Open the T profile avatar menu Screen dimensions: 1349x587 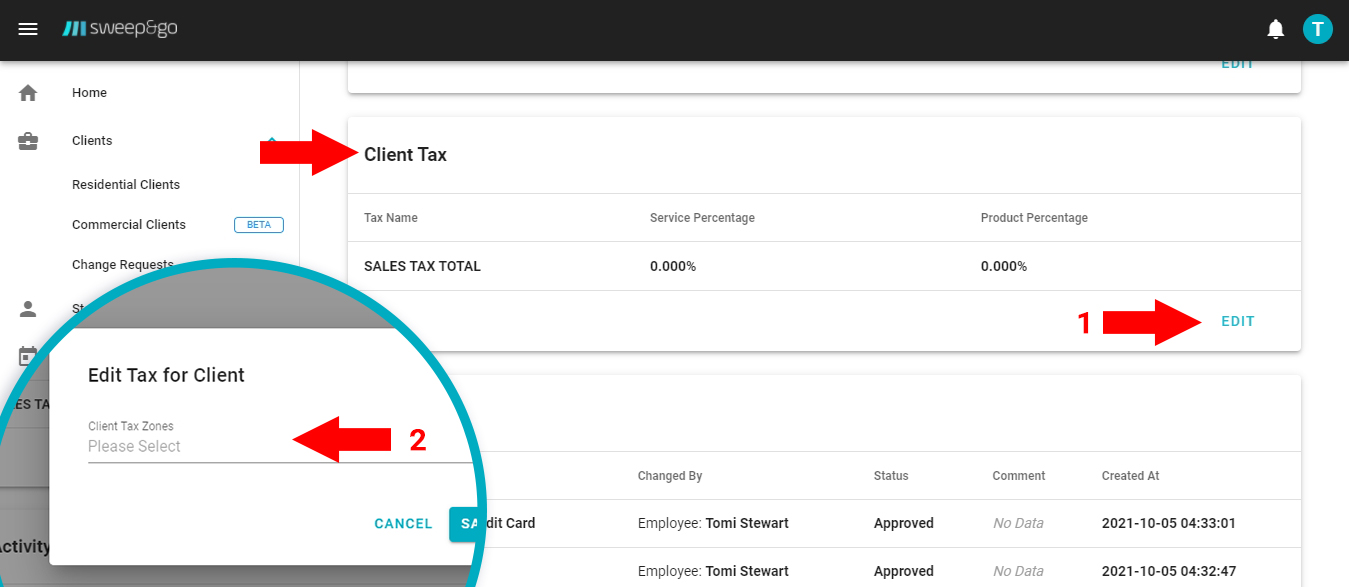[1317, 28]
